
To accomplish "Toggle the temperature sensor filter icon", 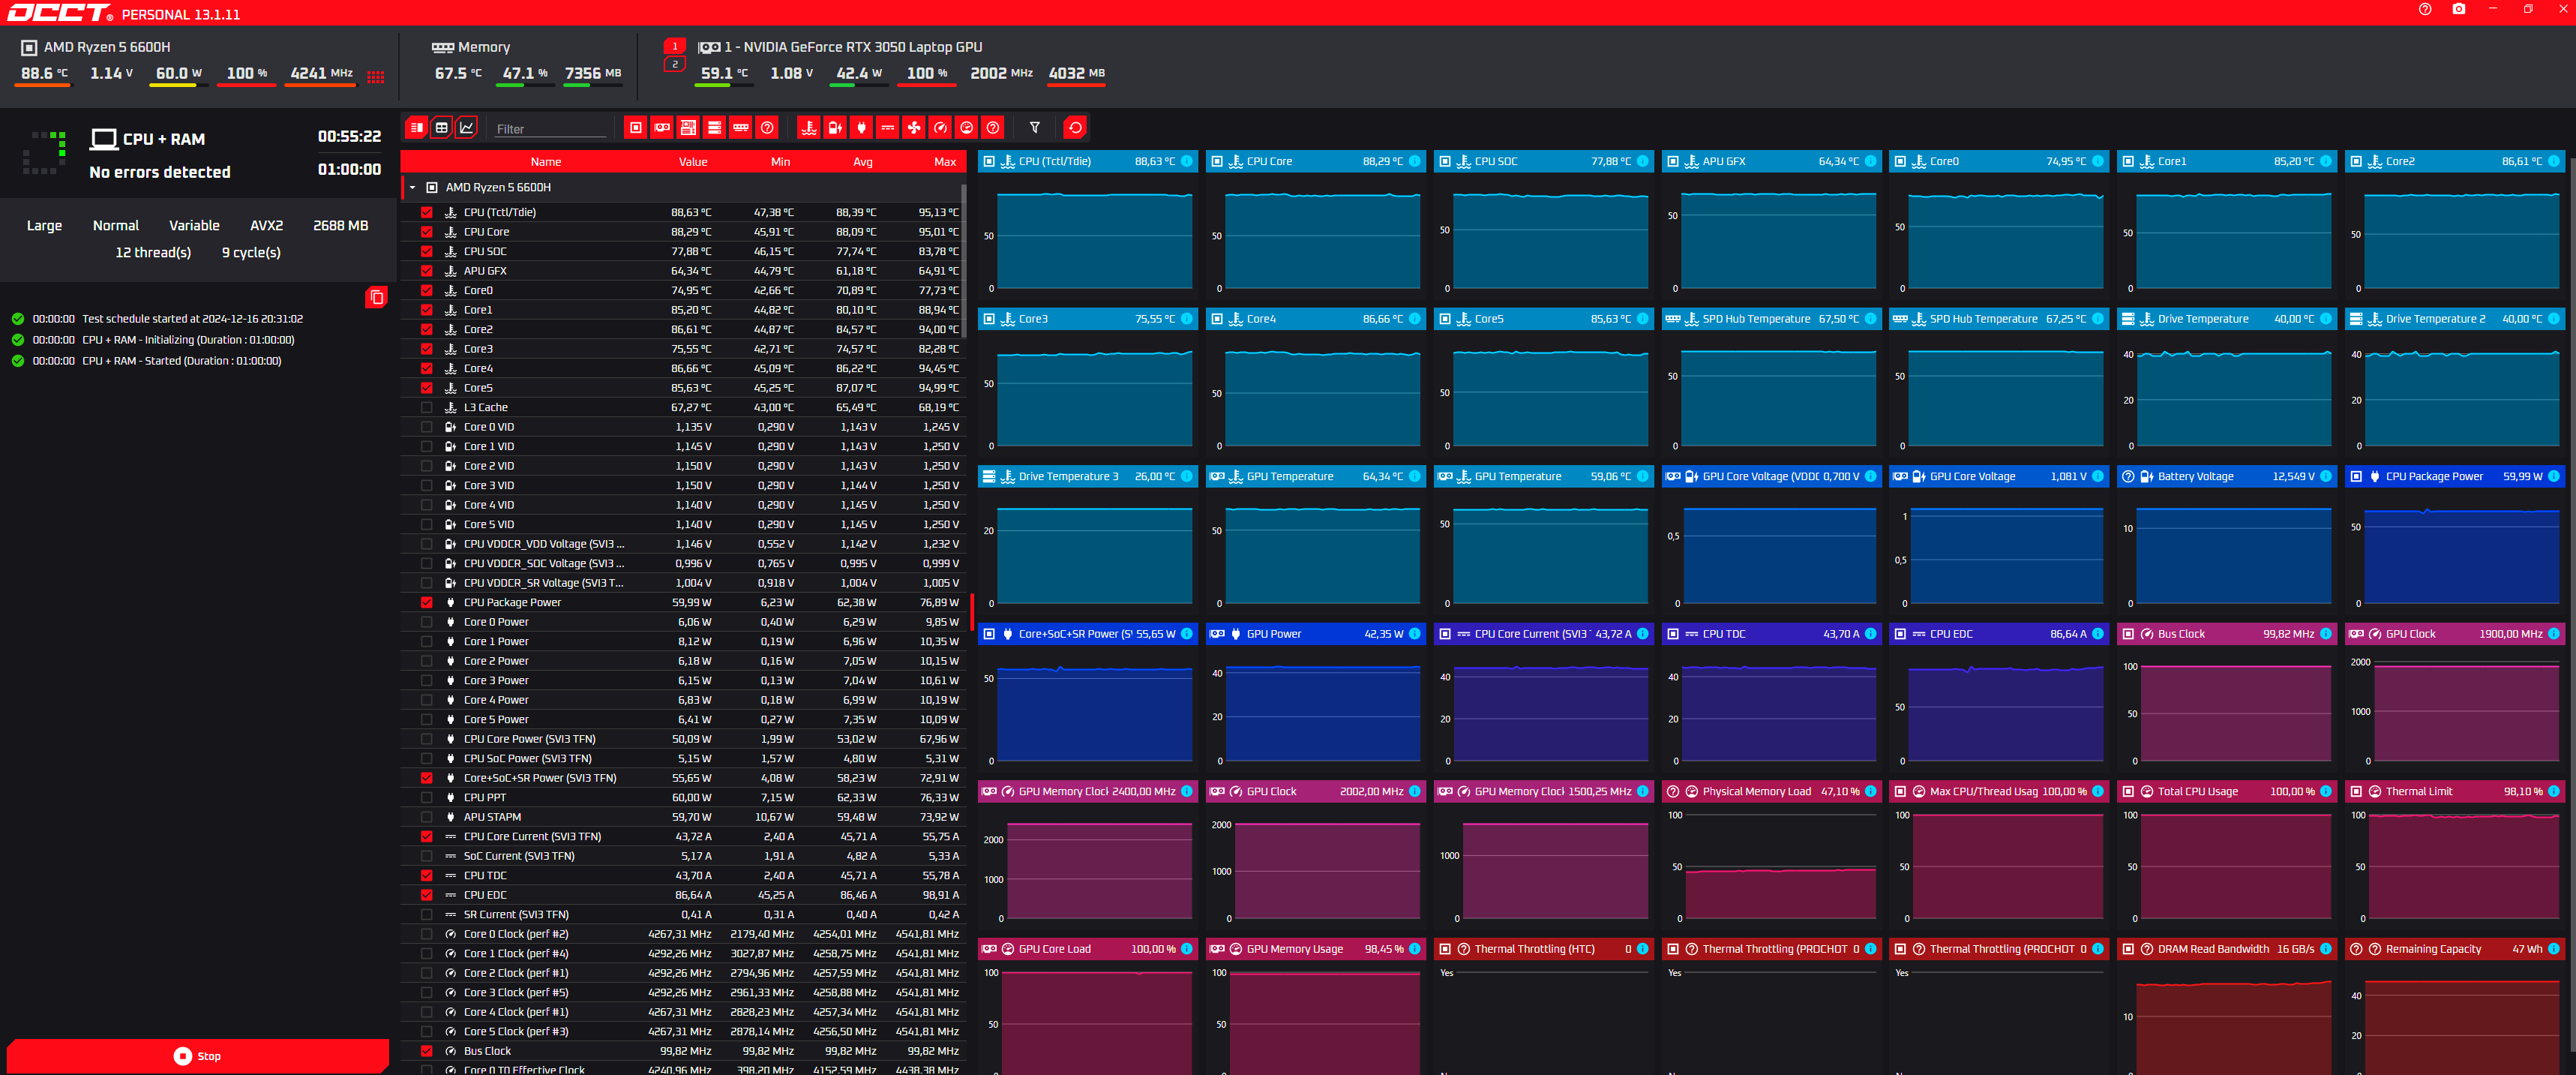I will [x=809, y=128].
